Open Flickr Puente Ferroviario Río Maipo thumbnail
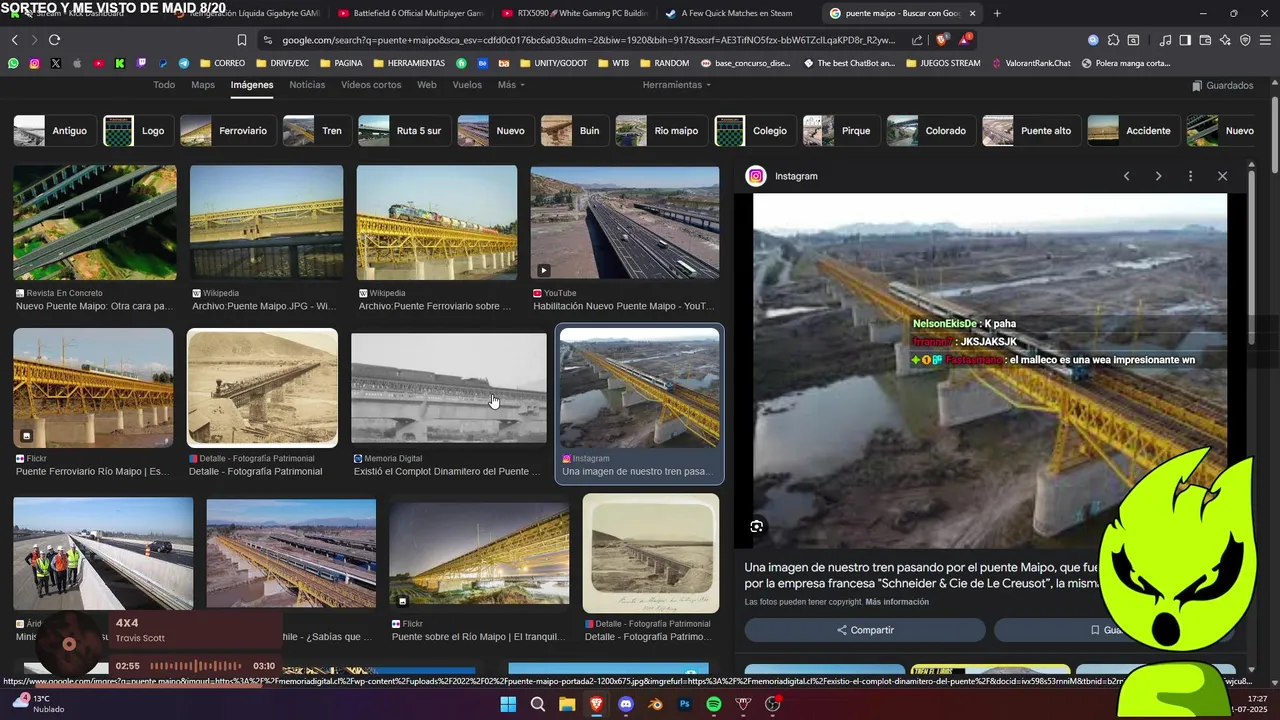This screenshot has width=1280, height=720. coord(93,387)
